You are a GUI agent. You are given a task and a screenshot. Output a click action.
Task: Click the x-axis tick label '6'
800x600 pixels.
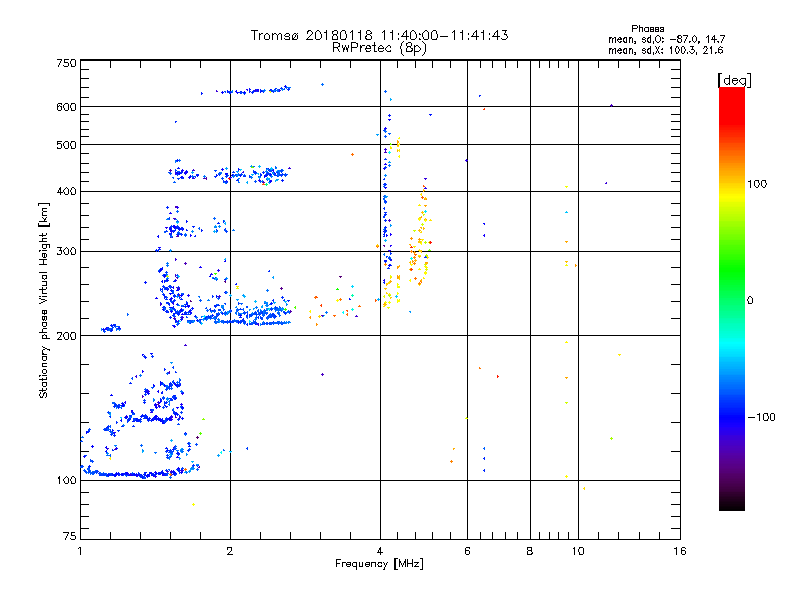tap(467, 551)
